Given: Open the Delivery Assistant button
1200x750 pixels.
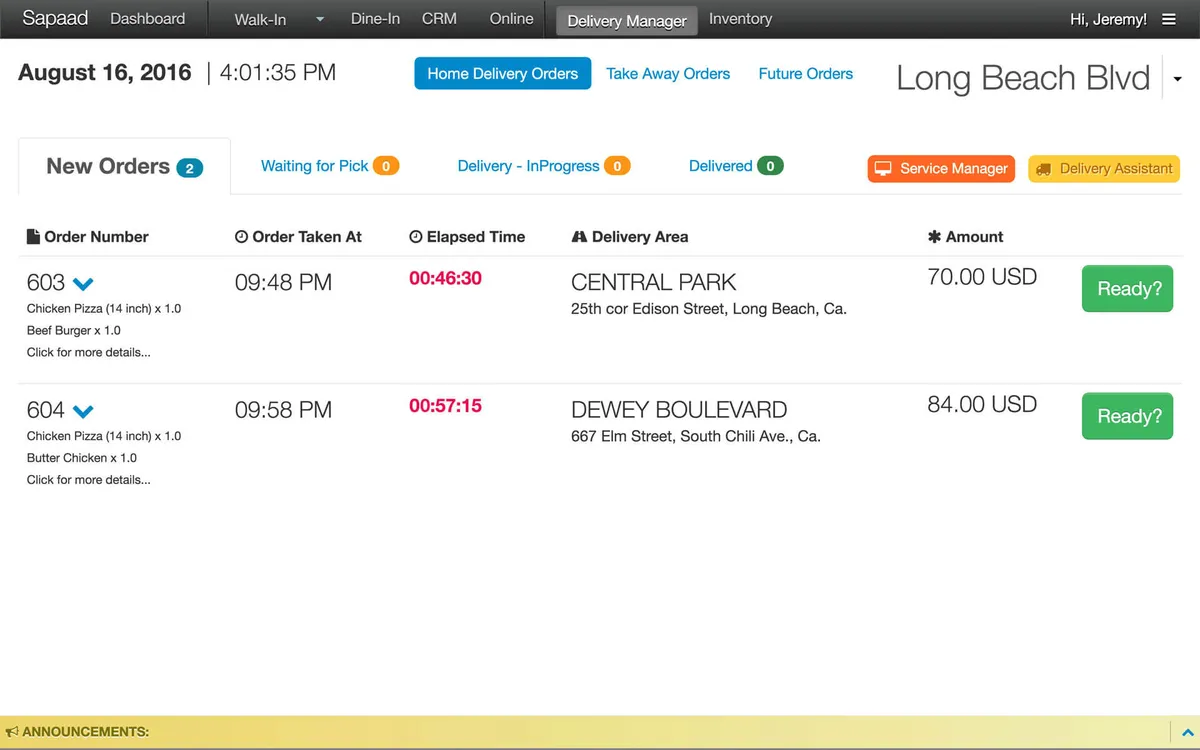Looking at the screenshot, I should (x=1104, y=169).
